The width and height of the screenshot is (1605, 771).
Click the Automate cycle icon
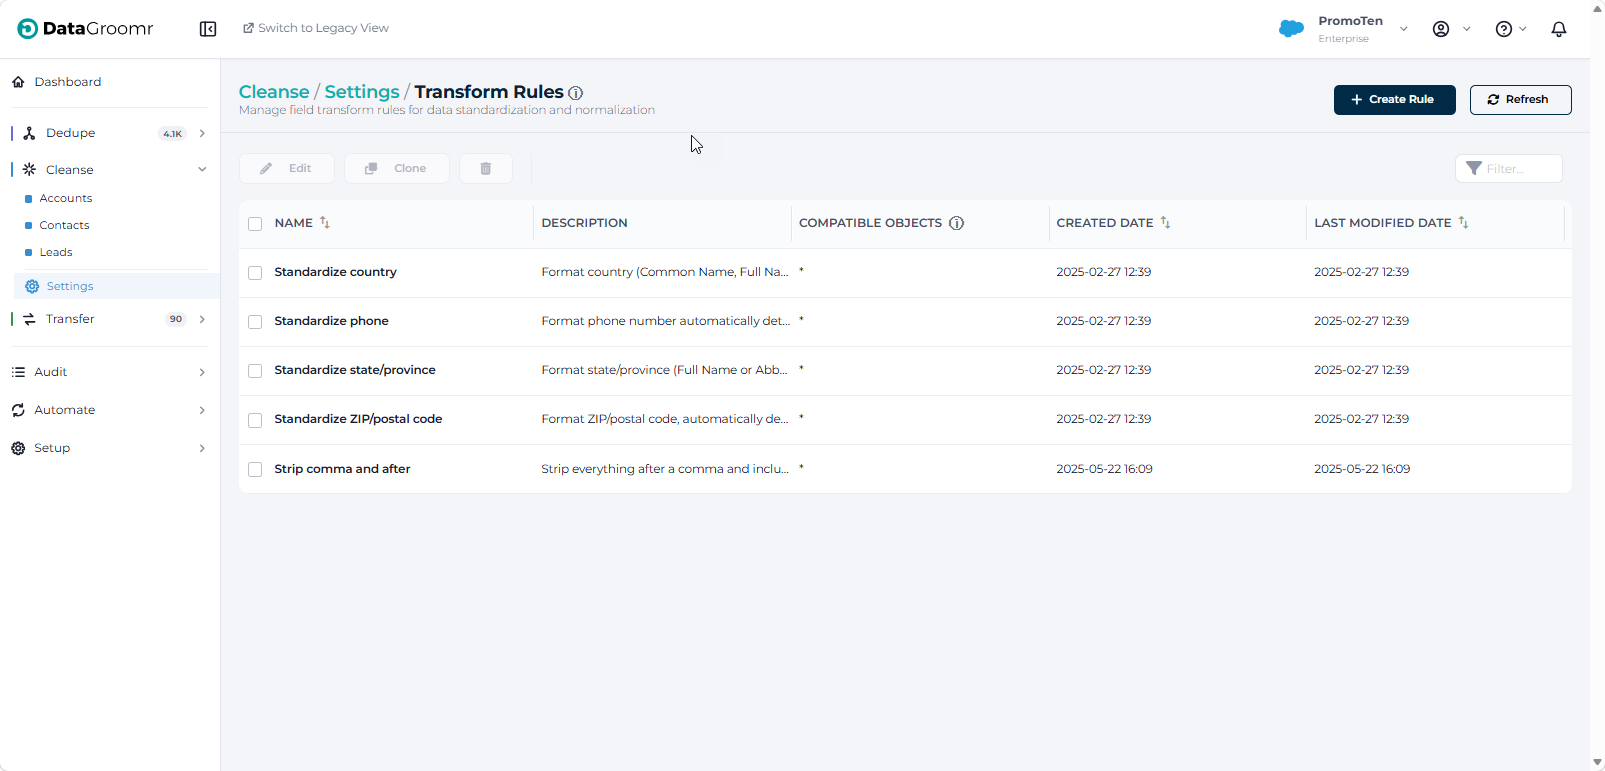point(18,410)
